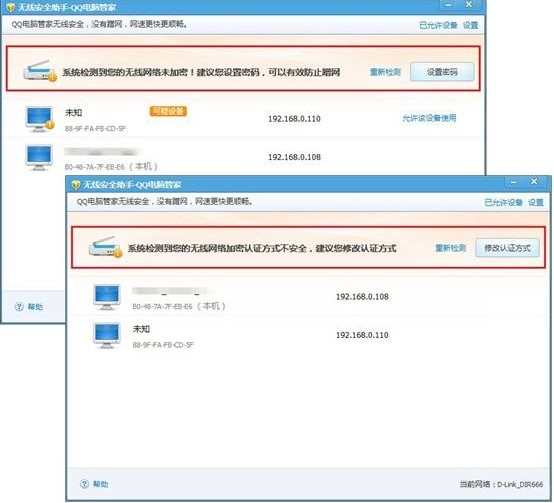This screenshot has height=503, width=554.
Task: Click router warning icon in front window banner
Action: point(105,247)
